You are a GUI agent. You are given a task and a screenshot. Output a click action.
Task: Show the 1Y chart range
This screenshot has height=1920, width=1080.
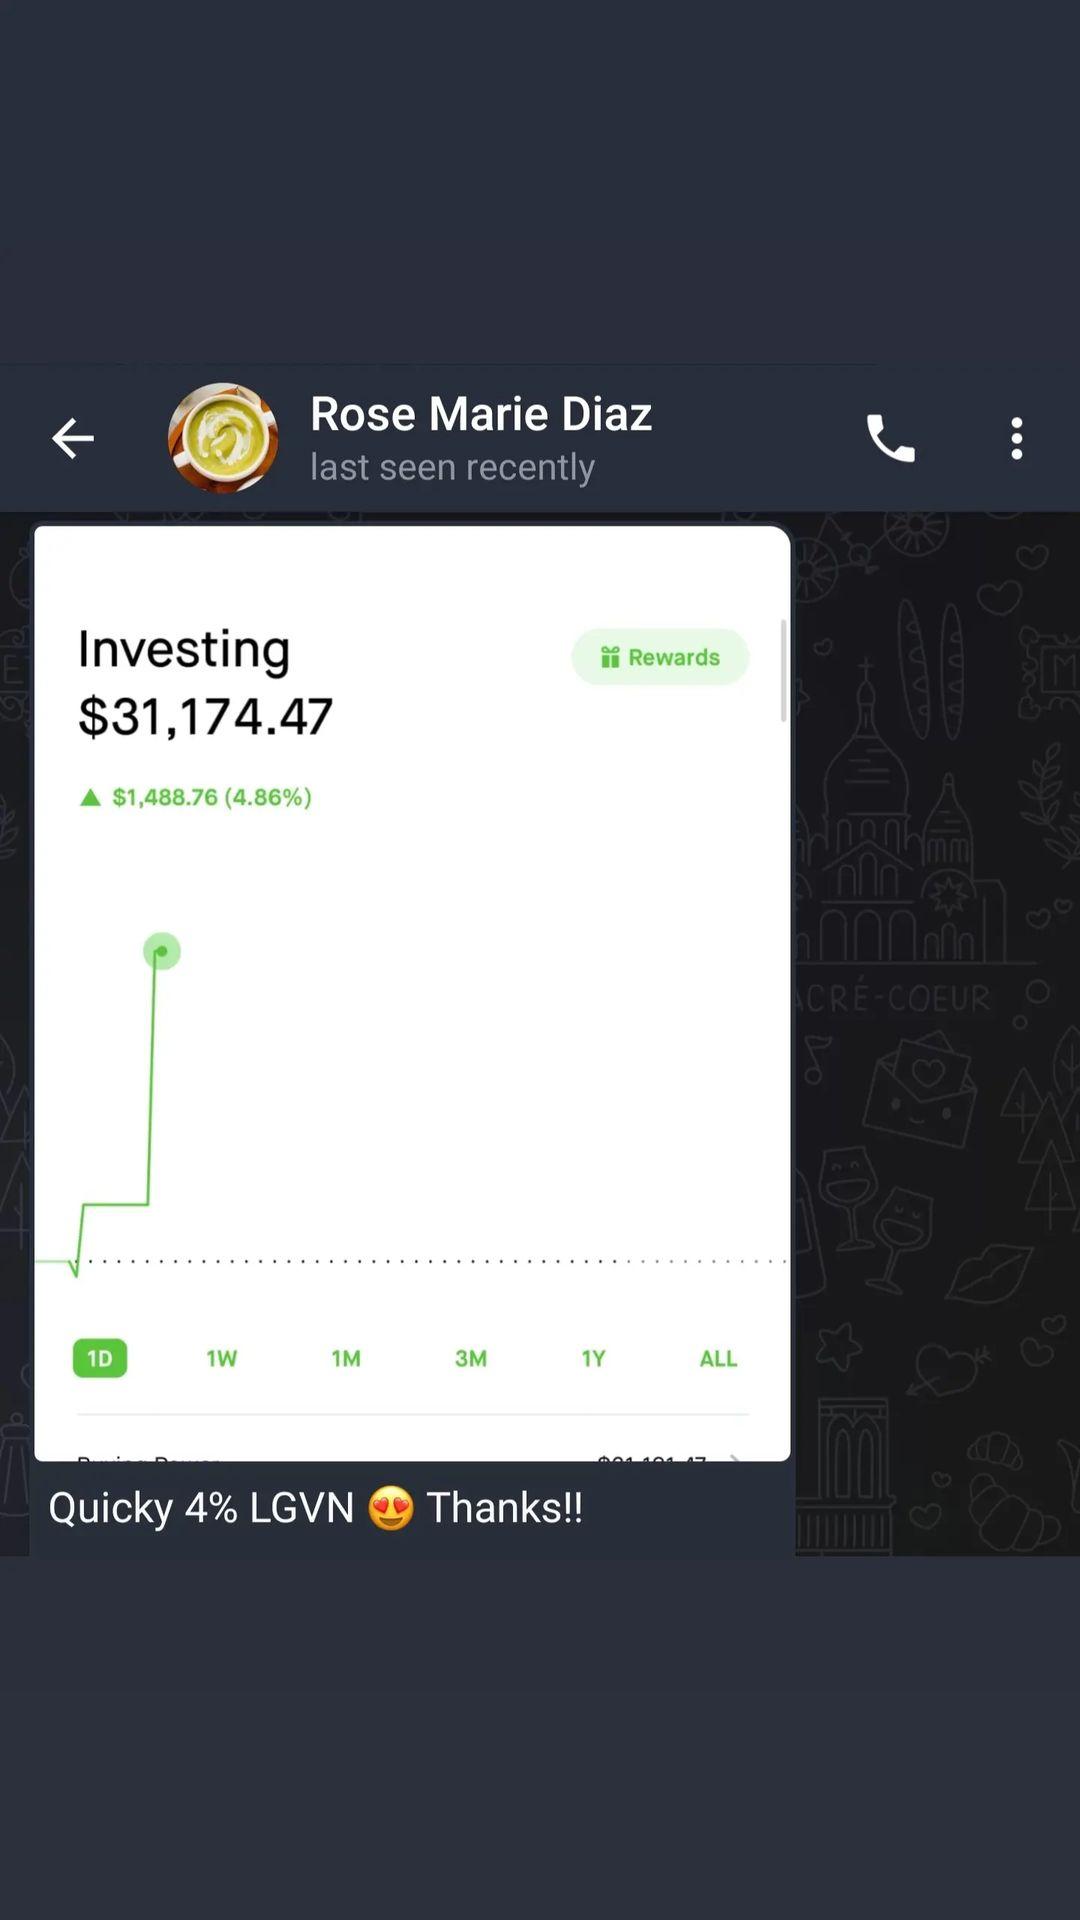(593, 1358)
